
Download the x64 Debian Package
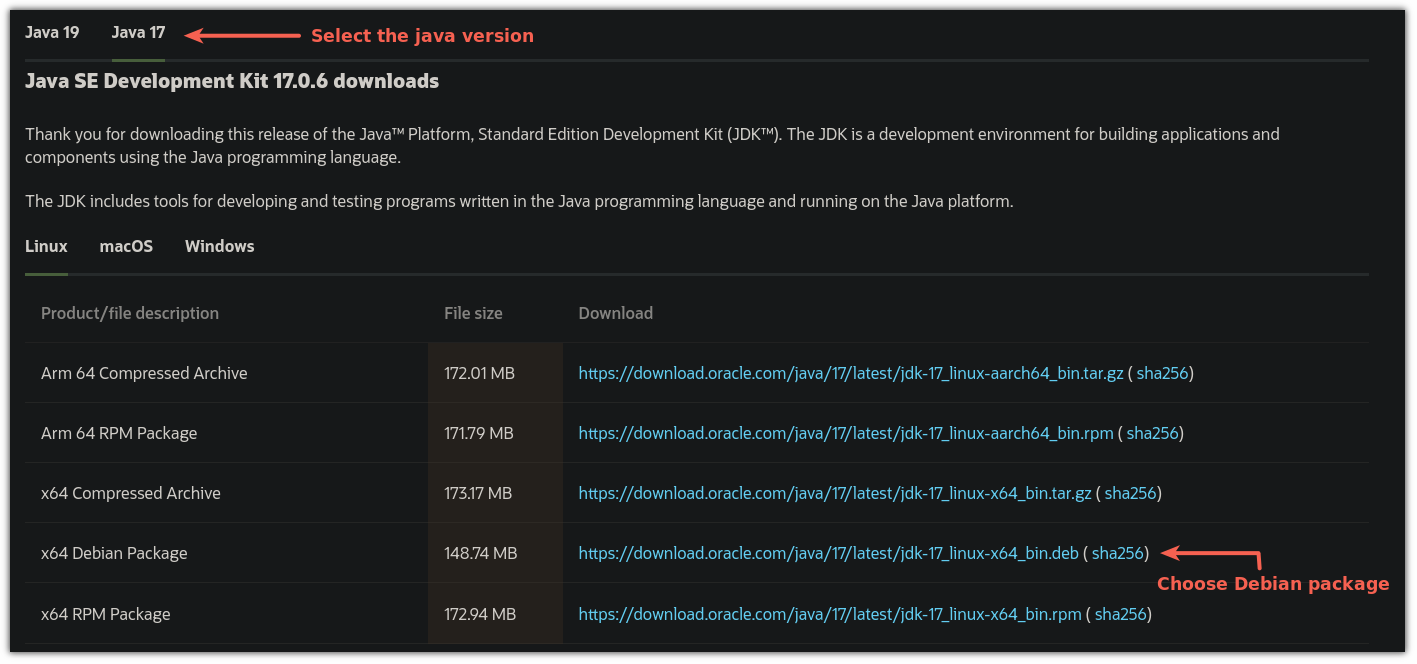tap(828, 552)
